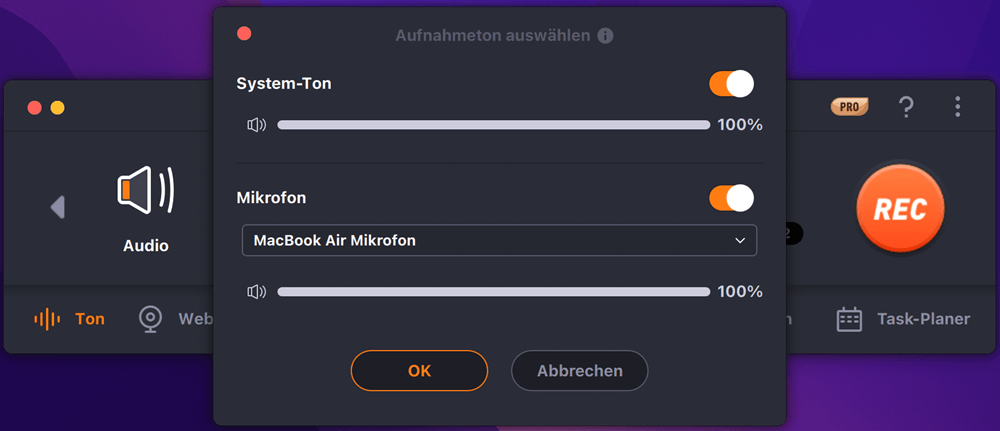Close the Aufnahmeton auswählen dialog
The width and height of the screenshot is (1000, 431).
coord(244,34)
